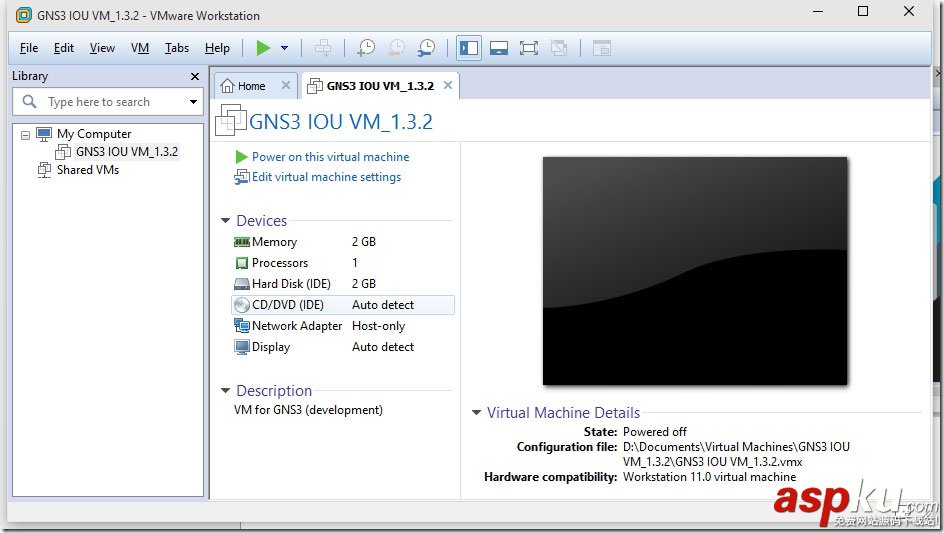Viewport: 944px width, 533px height.
Task: Enter full screen mode icon
Action: (x=529, y=48)
